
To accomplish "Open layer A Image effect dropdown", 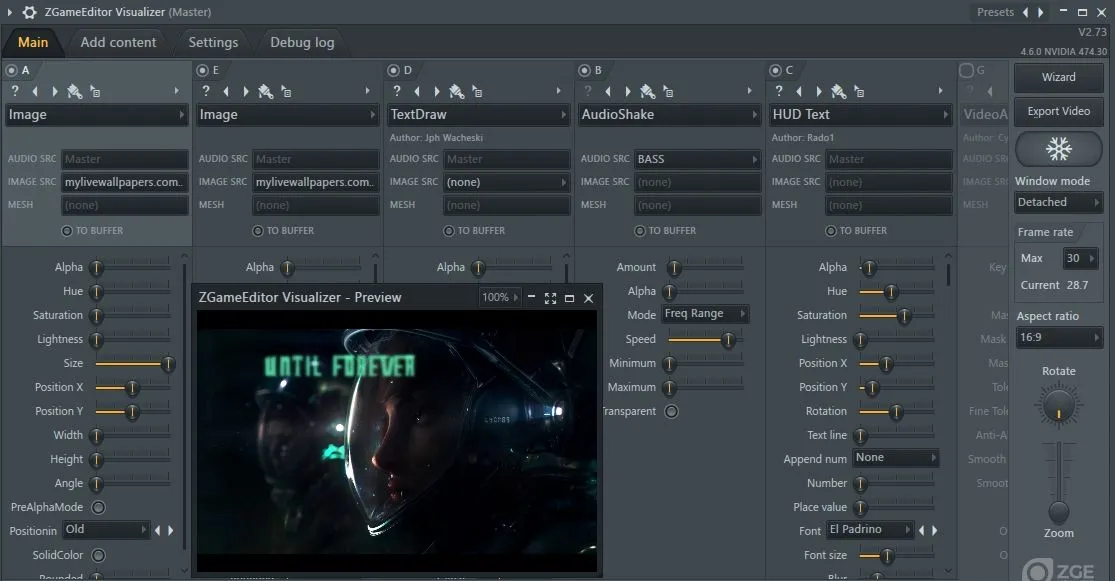I will [97, 114].
